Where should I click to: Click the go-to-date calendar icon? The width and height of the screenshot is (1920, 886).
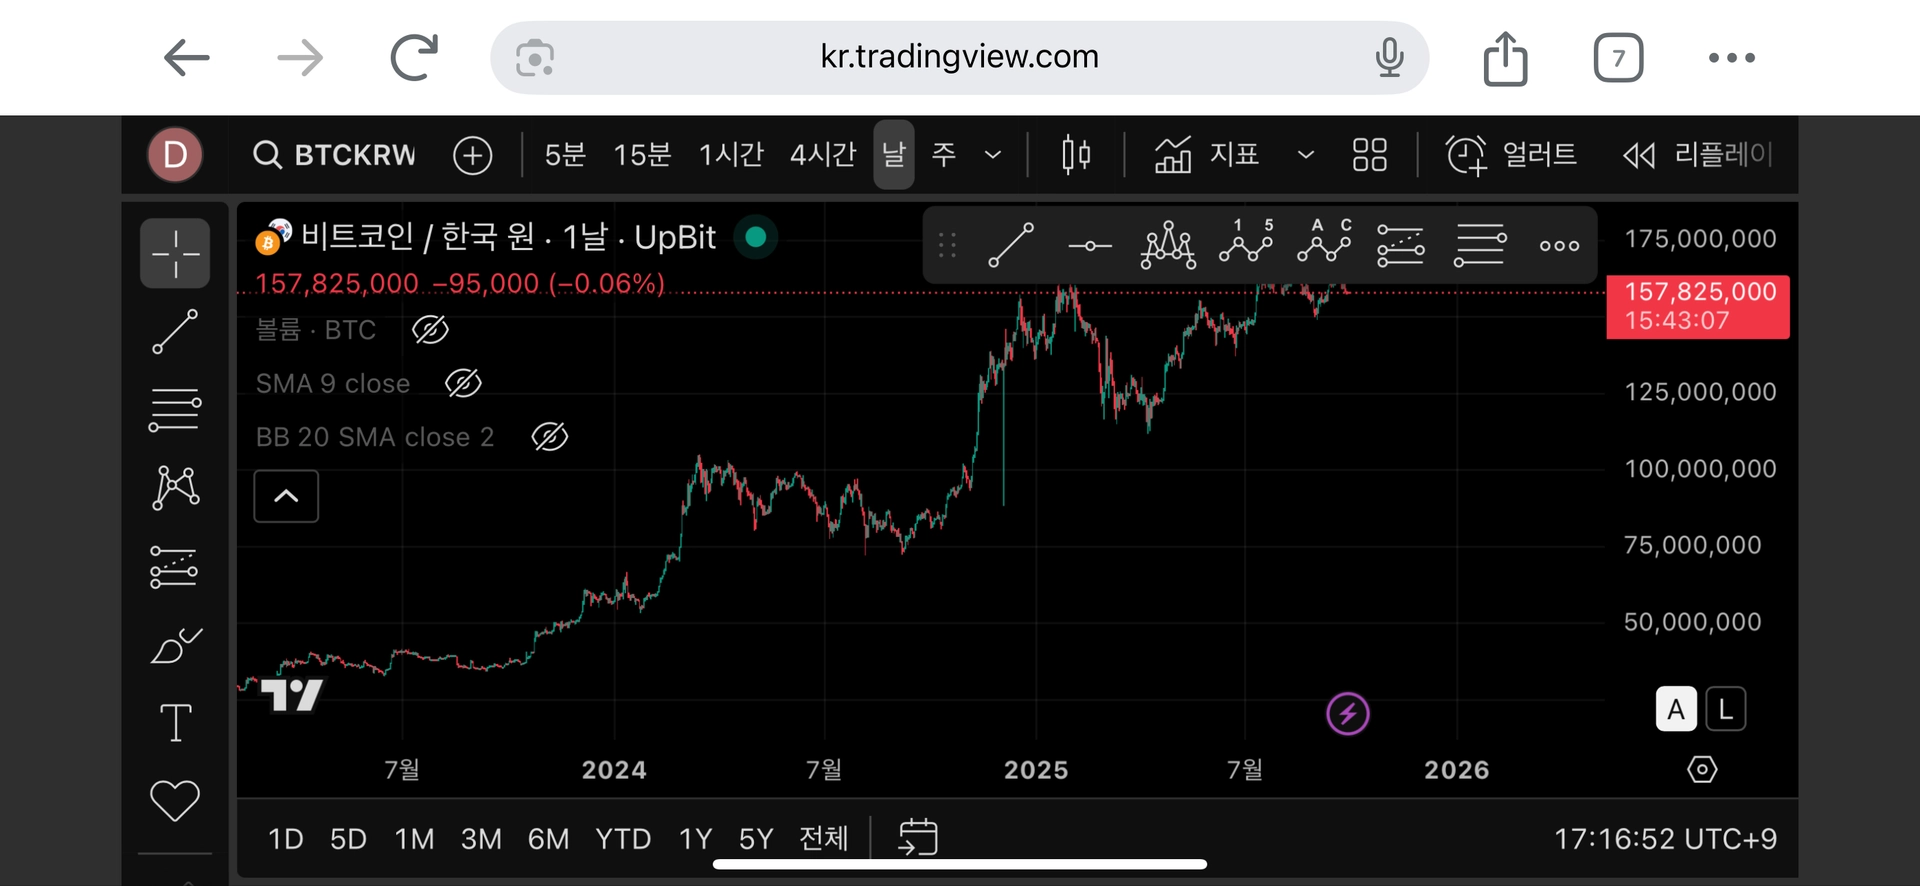918,837
